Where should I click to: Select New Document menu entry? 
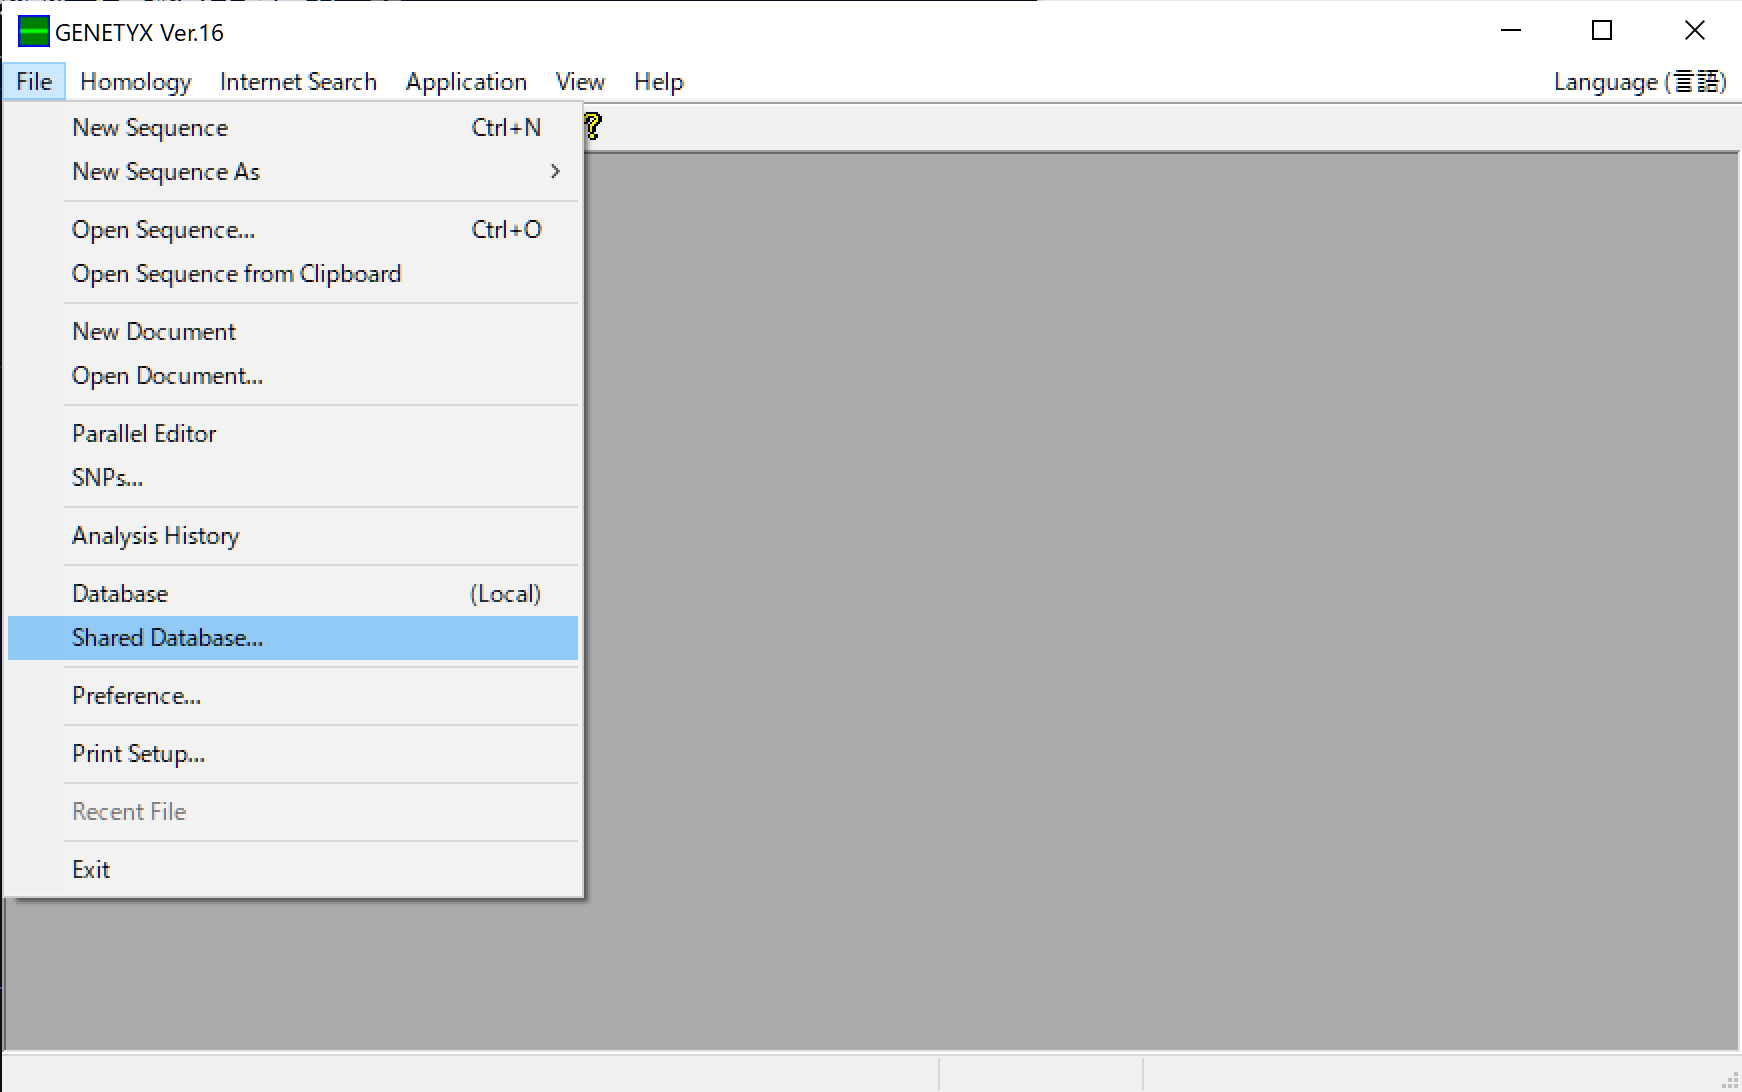click(x=293, y=332)
